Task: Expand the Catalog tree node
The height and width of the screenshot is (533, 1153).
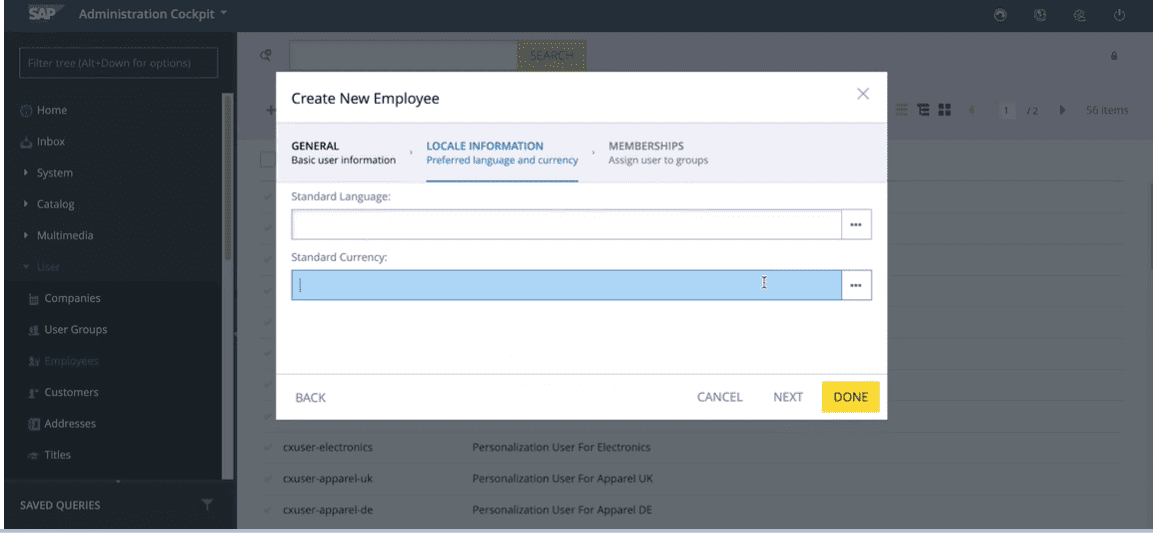Action: [x=26, y=204]
